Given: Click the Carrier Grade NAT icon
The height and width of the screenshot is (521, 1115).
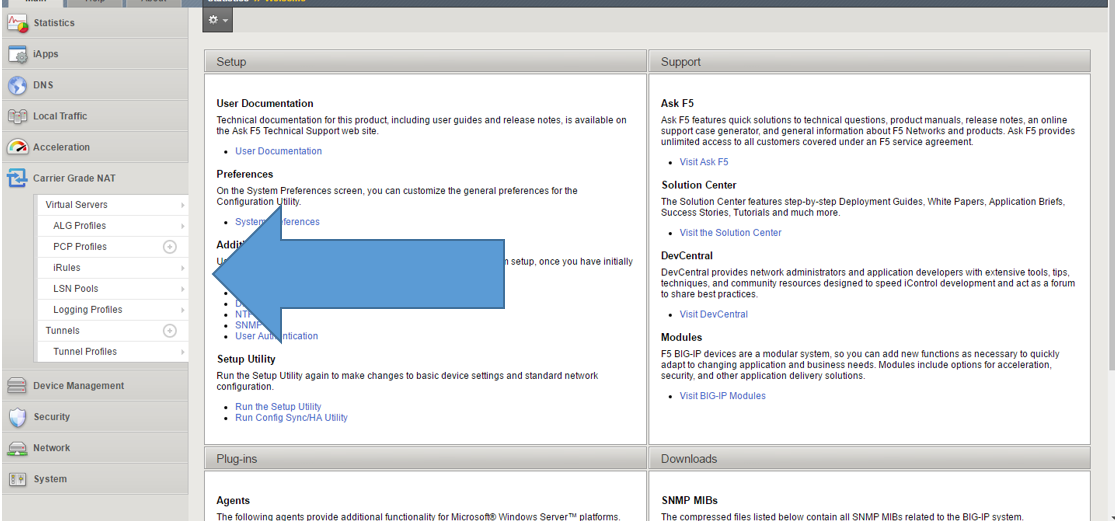Looking at the screenshot, I should (17, 178).
